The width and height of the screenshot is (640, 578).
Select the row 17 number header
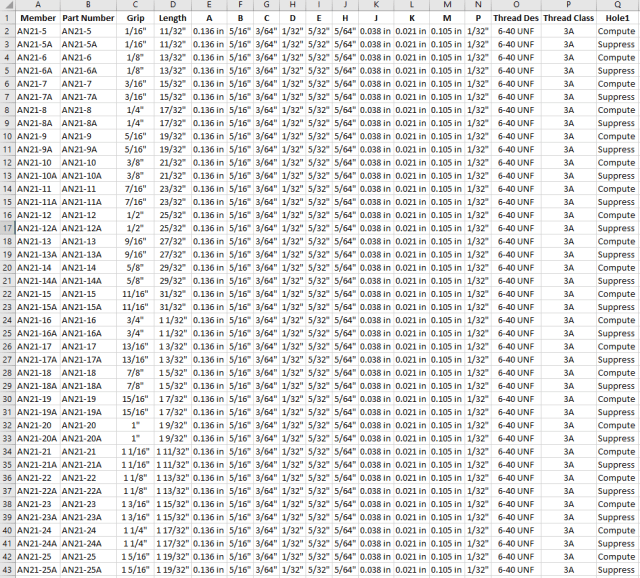click(x=7, y=228)
